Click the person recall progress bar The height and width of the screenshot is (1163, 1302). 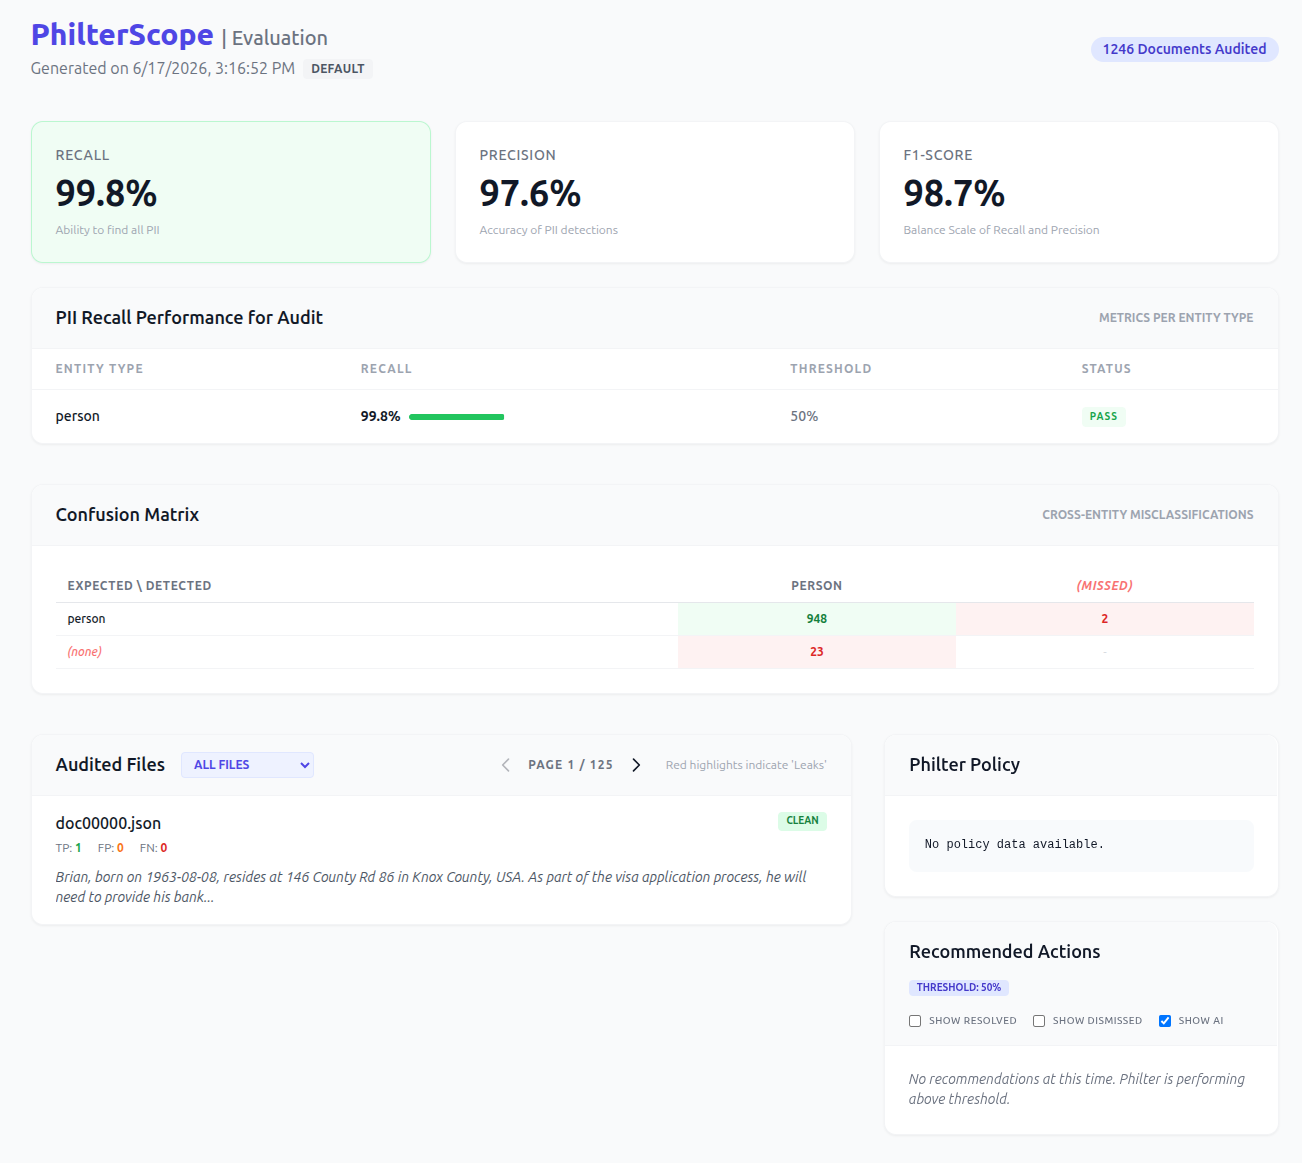click(457, 417)
